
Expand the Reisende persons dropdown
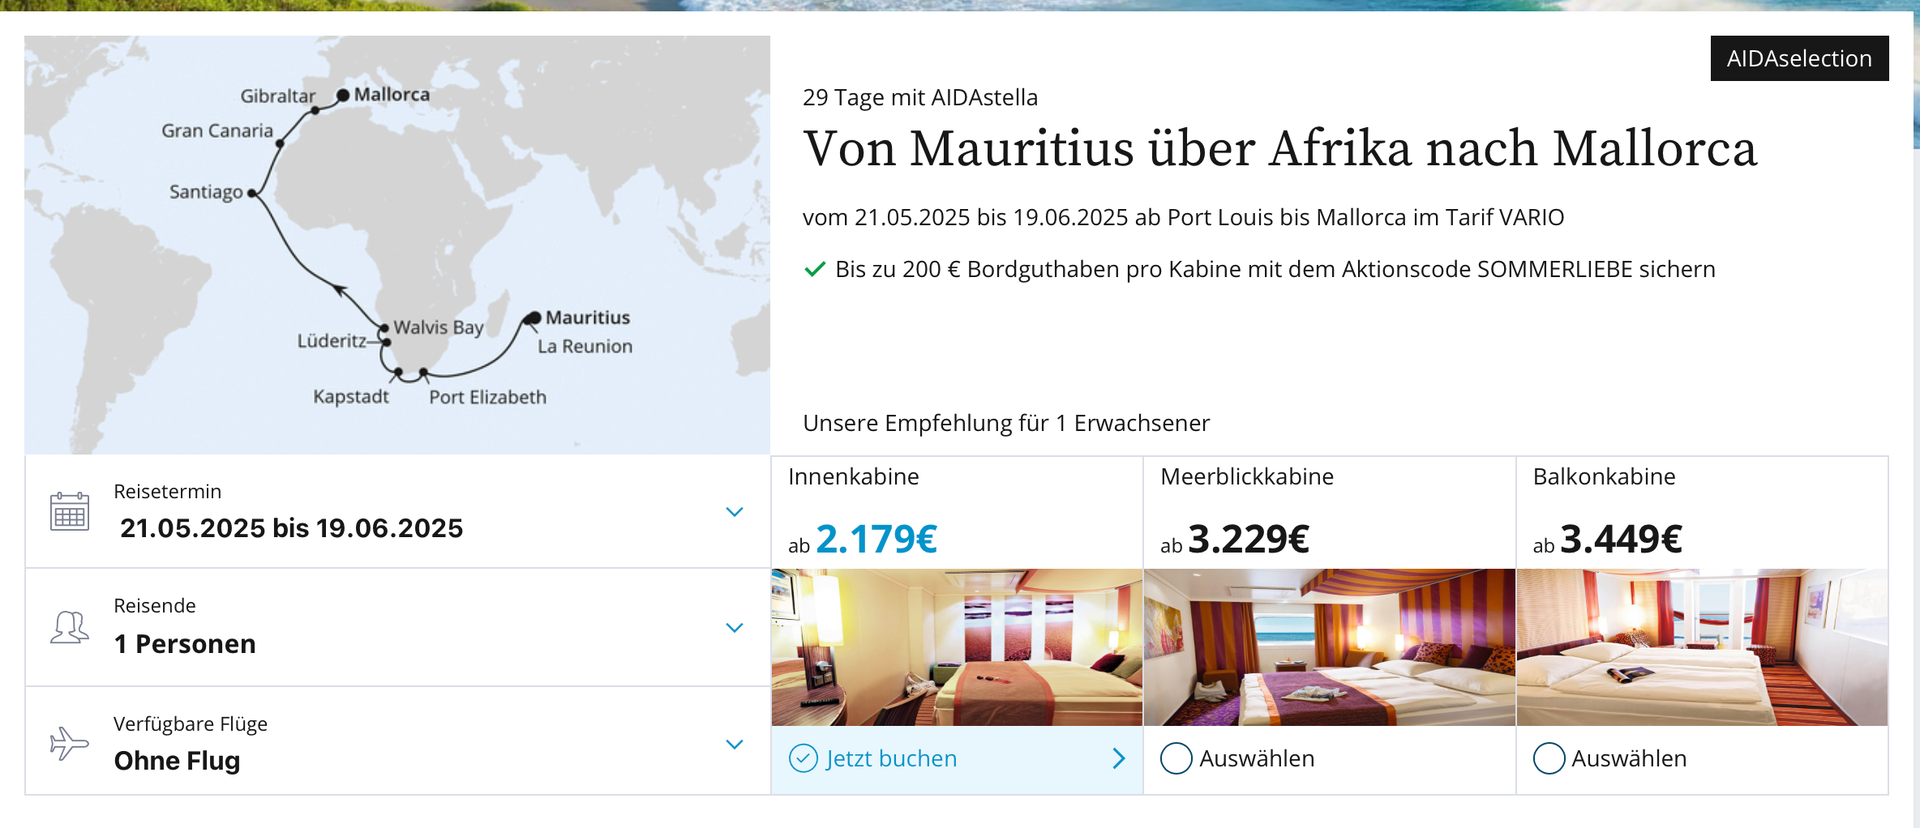(734, 628)
